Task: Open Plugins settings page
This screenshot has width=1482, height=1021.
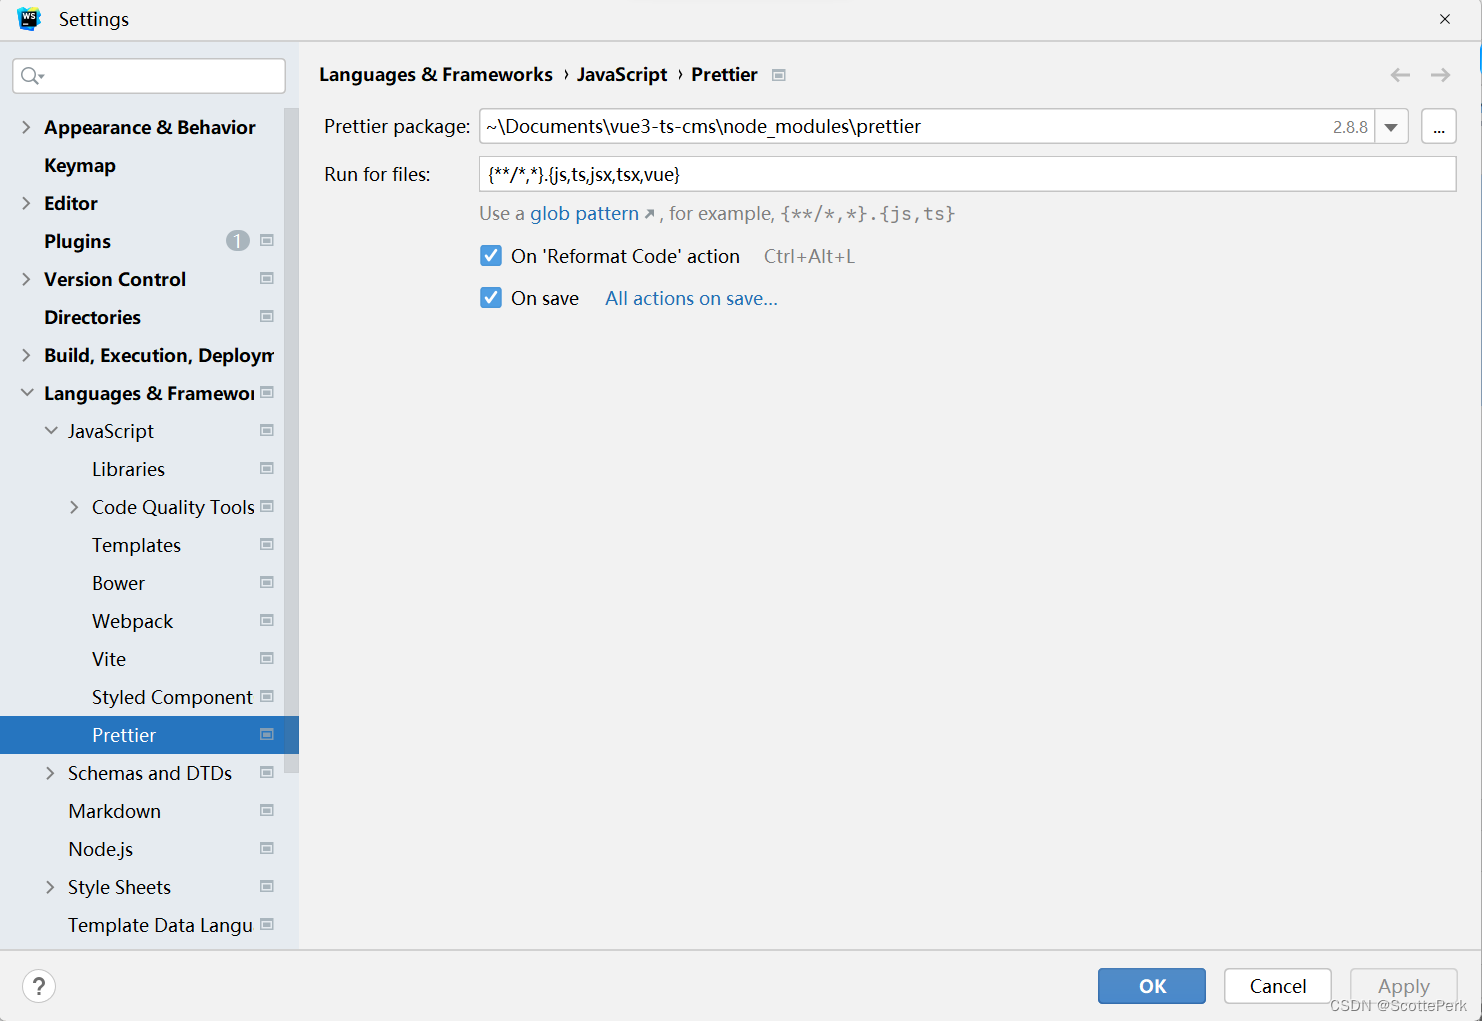Action: tap(77, 241)
